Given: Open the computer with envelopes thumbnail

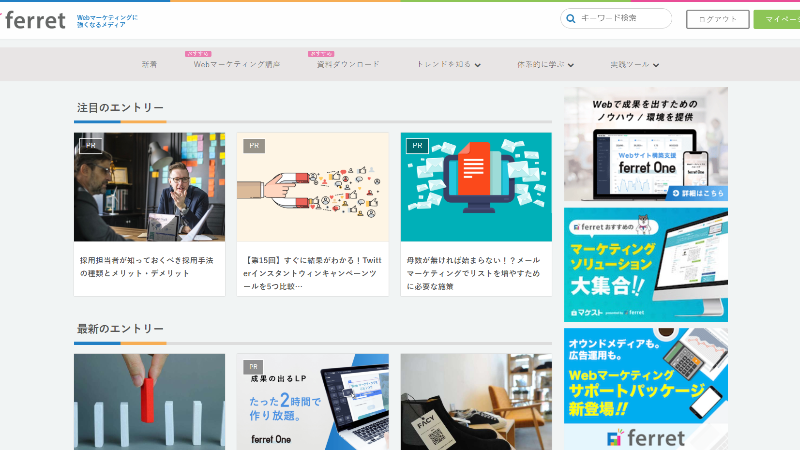Looking at the screenshot, I should click(x=476, y=187).
